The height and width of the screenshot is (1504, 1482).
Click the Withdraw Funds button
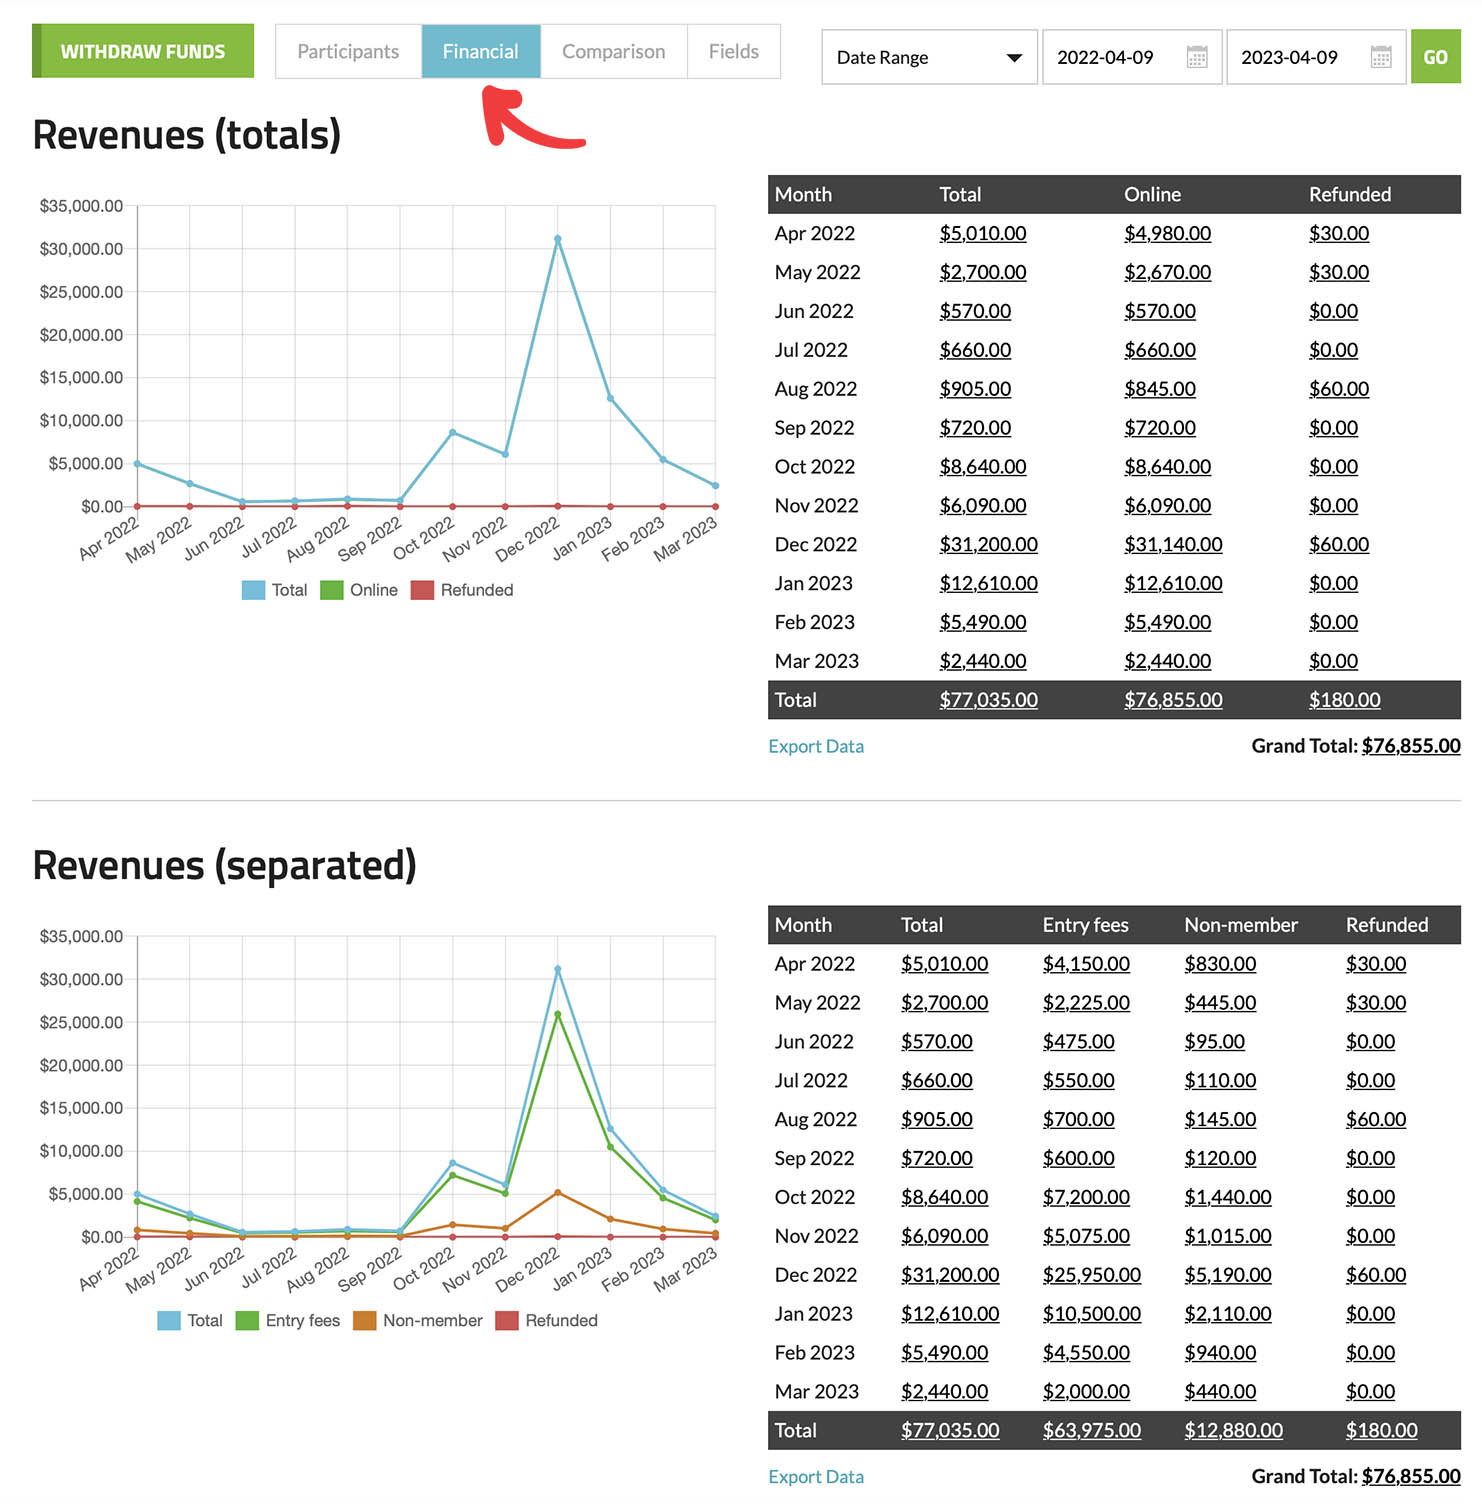tap(143, 51)
